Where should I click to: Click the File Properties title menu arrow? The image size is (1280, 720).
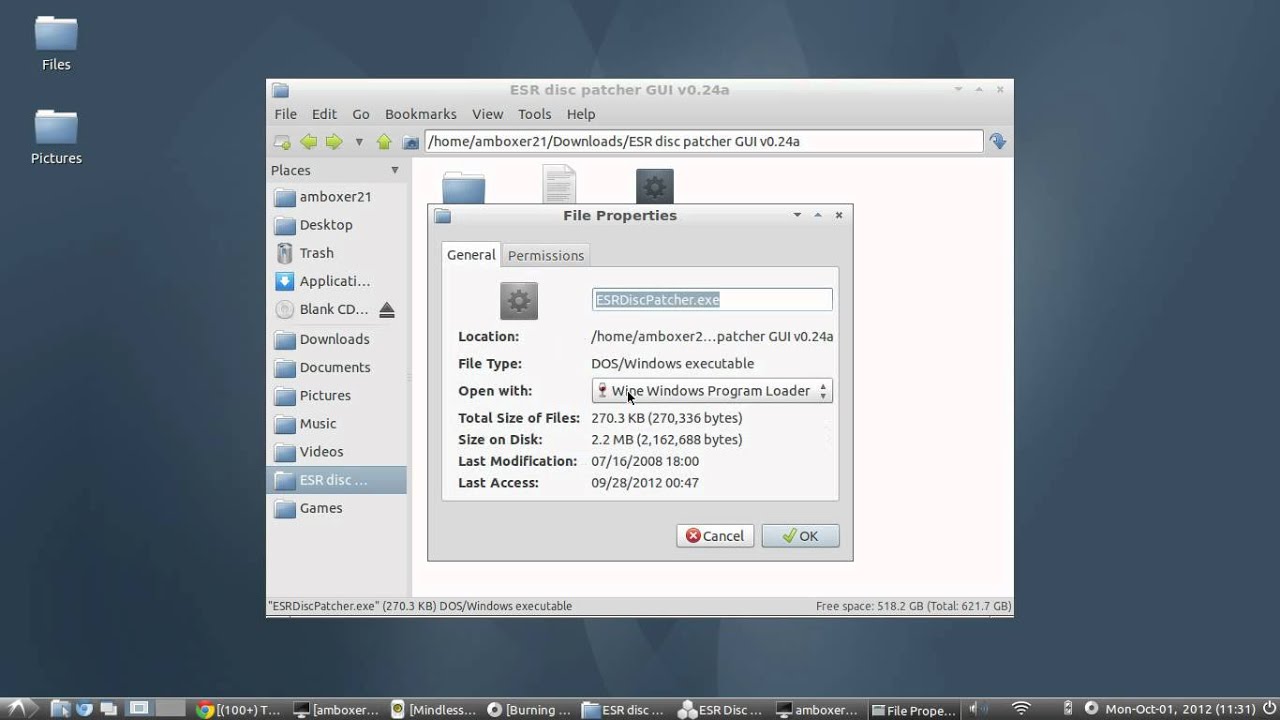click(x=797, y=215)
